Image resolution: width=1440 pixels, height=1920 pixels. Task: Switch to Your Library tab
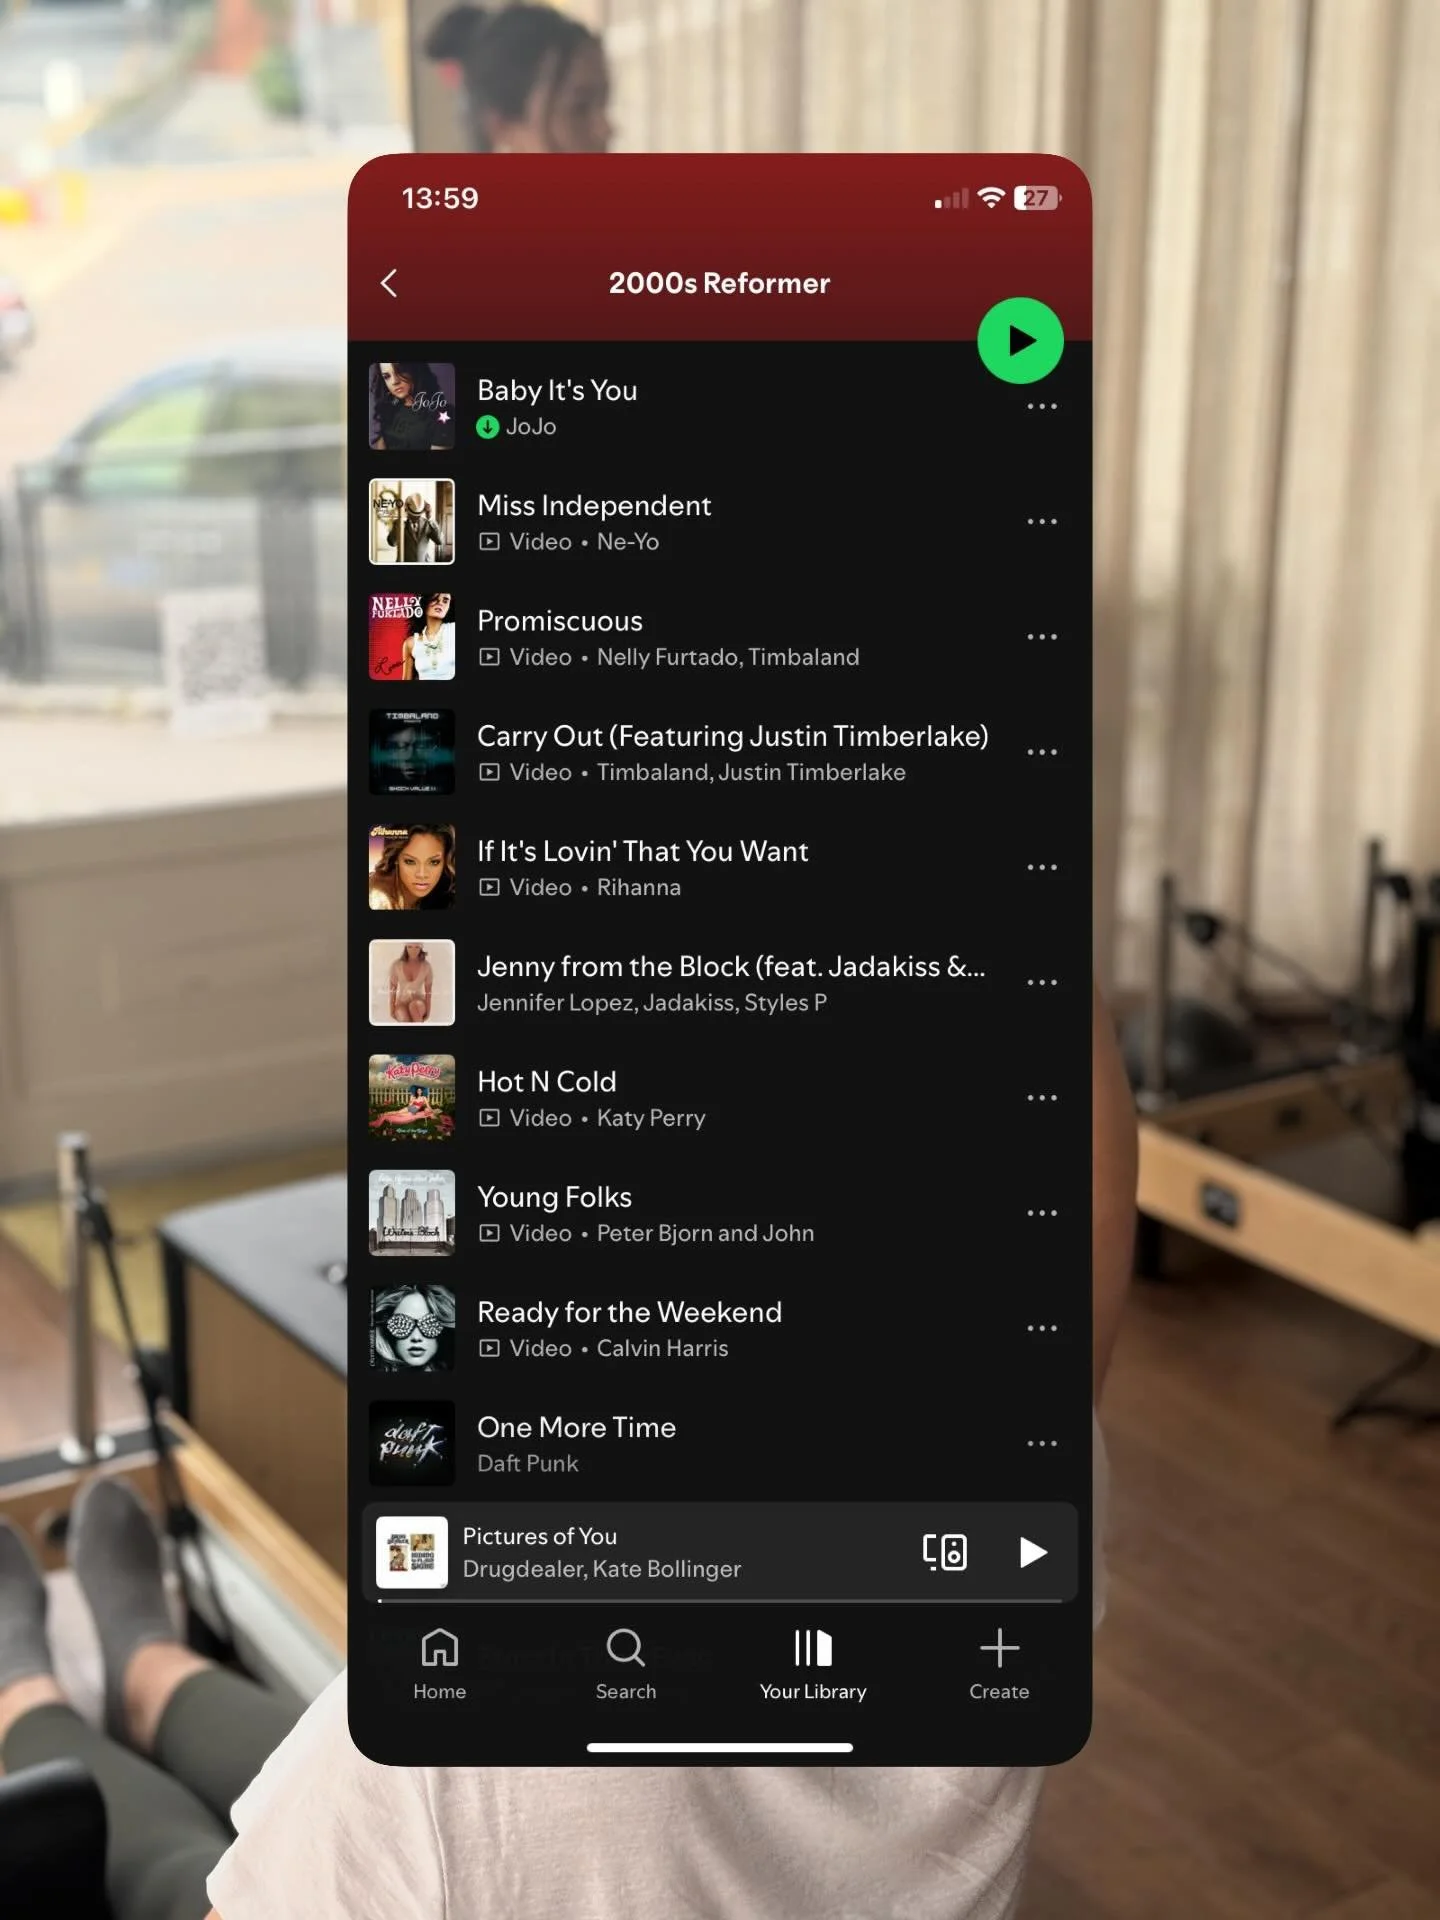click(813, 1664)
